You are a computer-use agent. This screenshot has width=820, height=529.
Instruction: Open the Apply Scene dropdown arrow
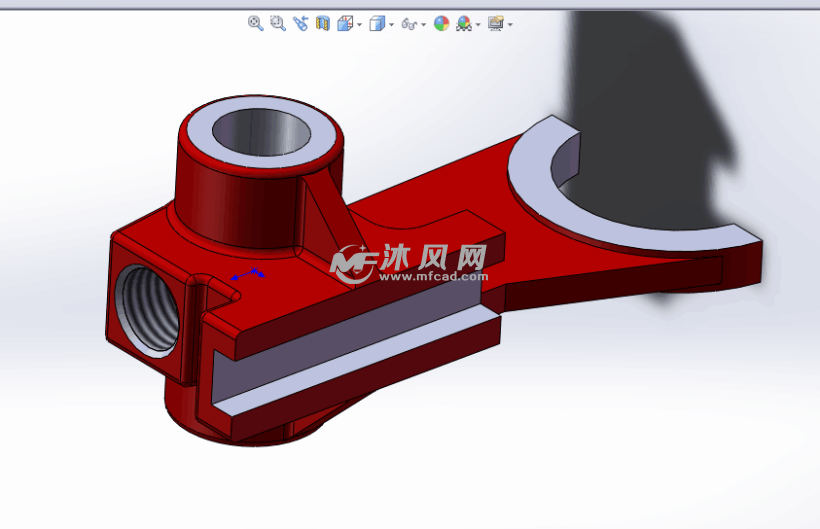pos(478,24)
